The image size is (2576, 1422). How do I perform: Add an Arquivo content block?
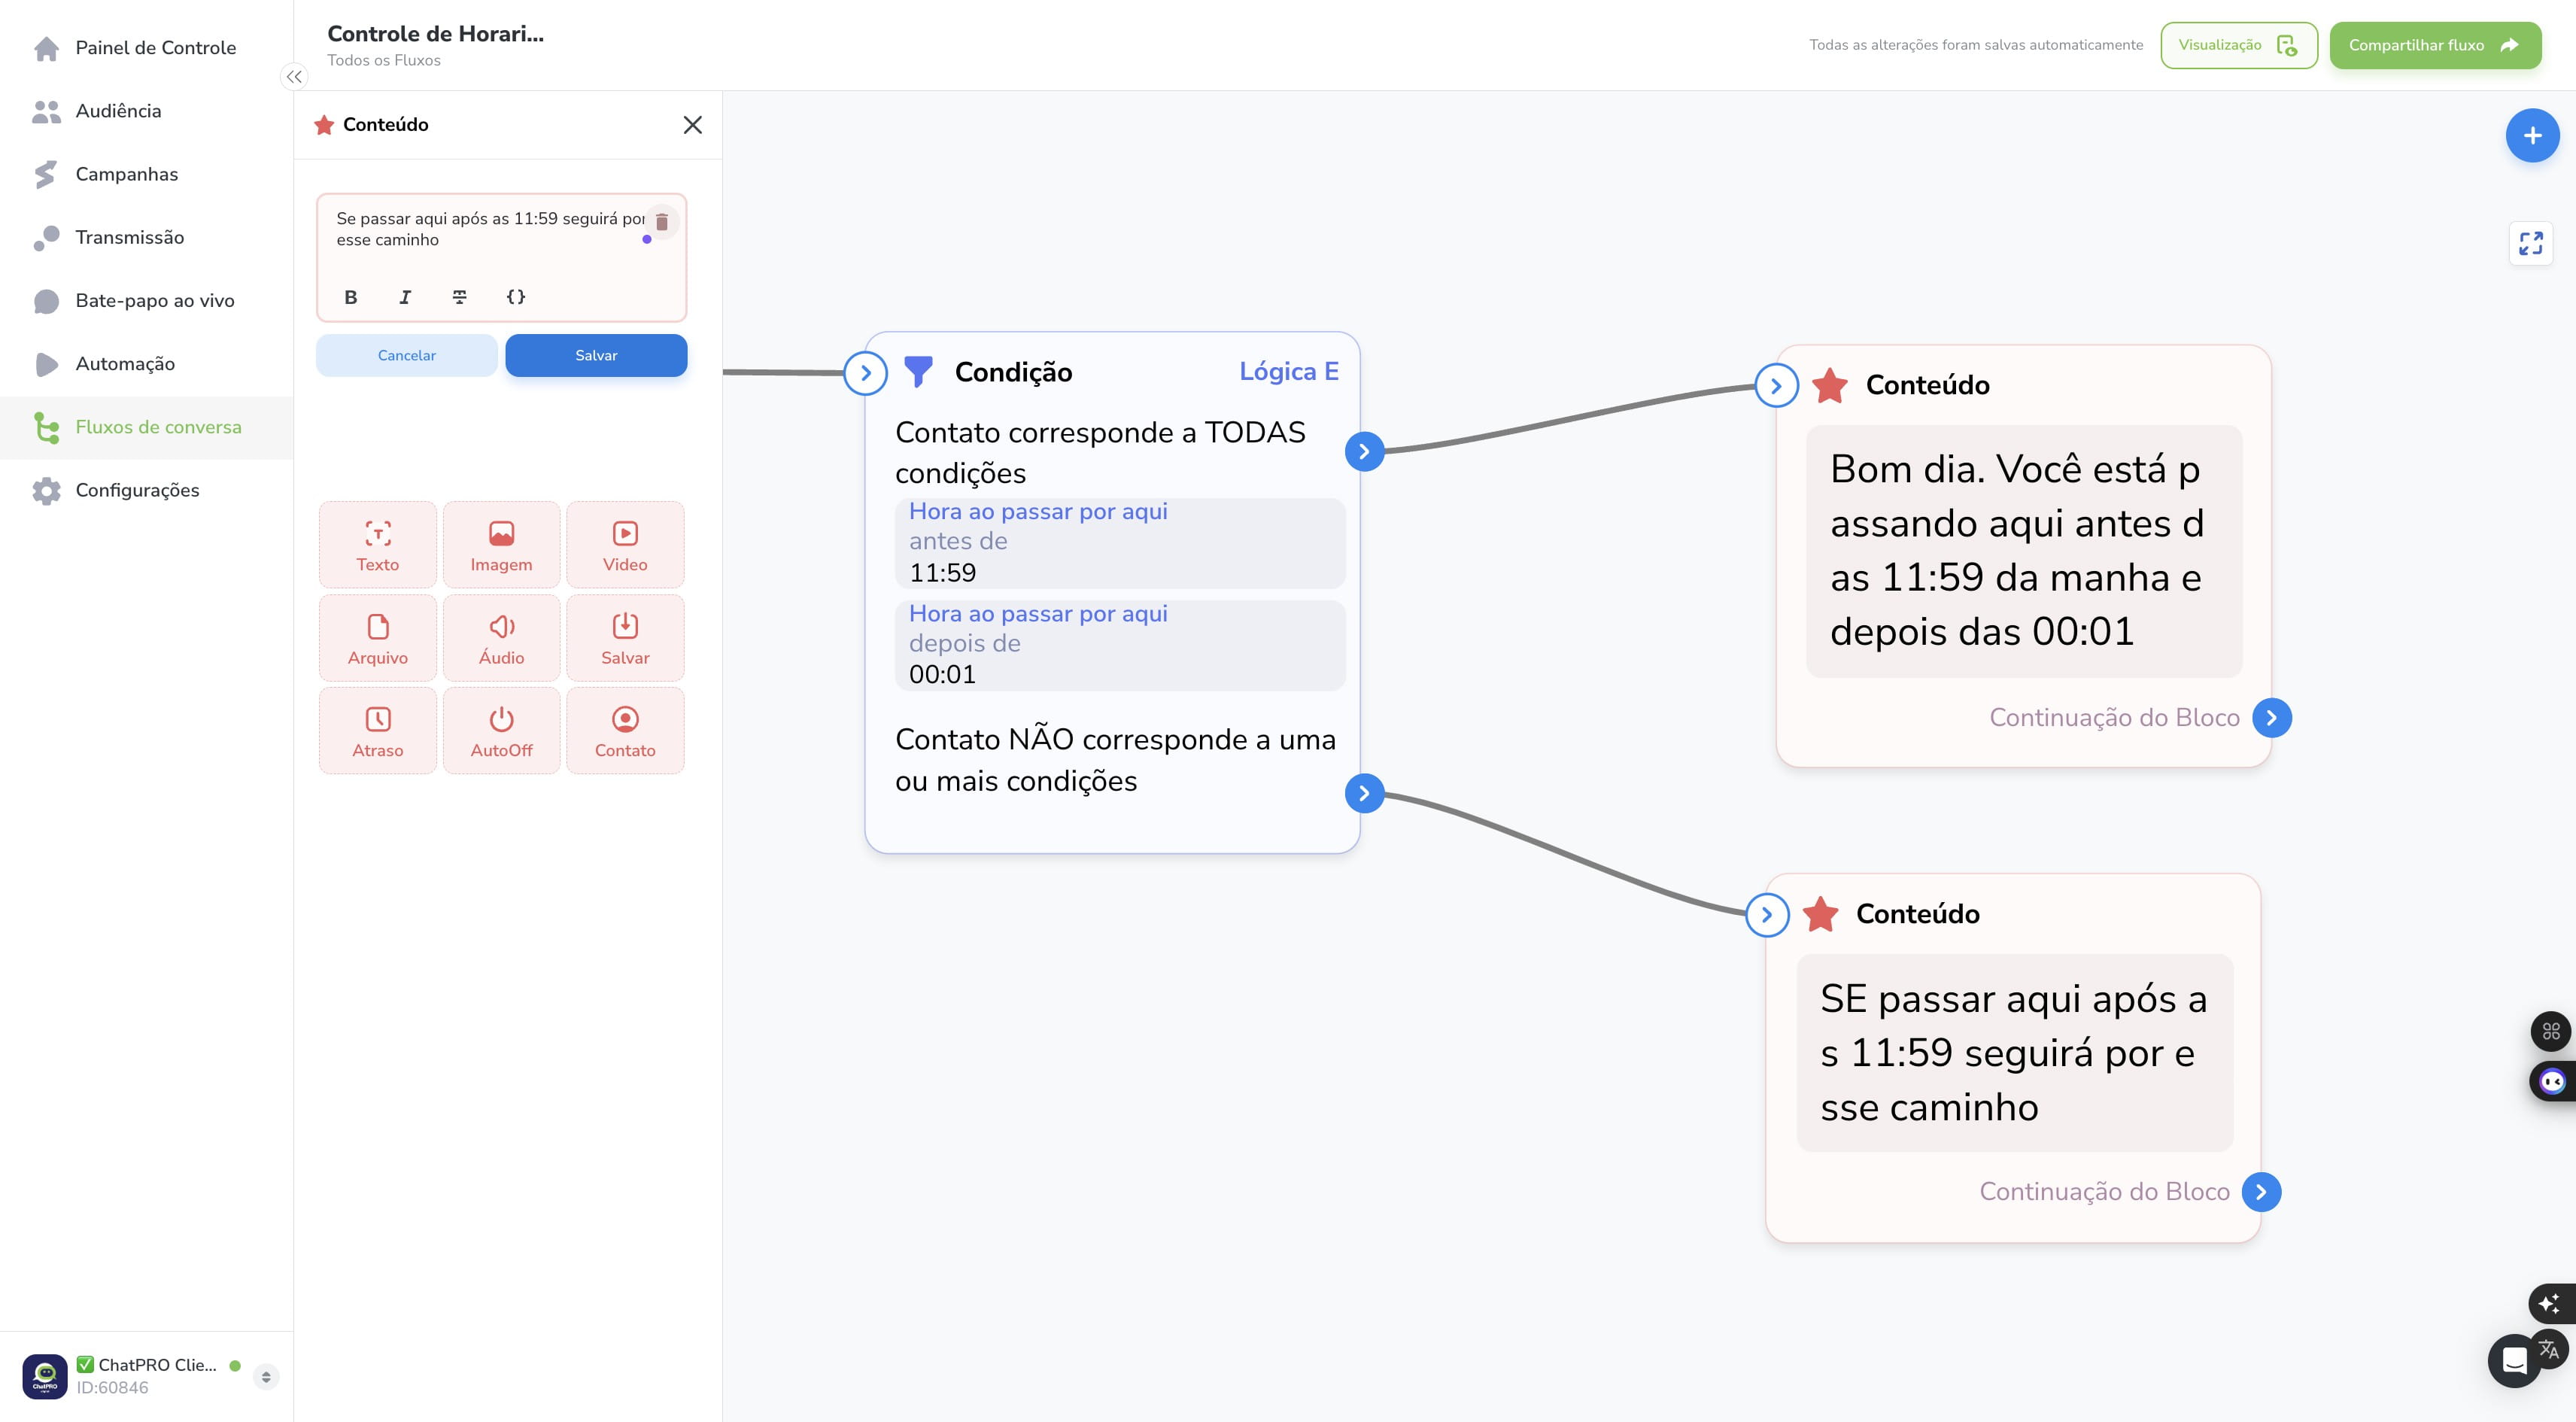[378, 638]
